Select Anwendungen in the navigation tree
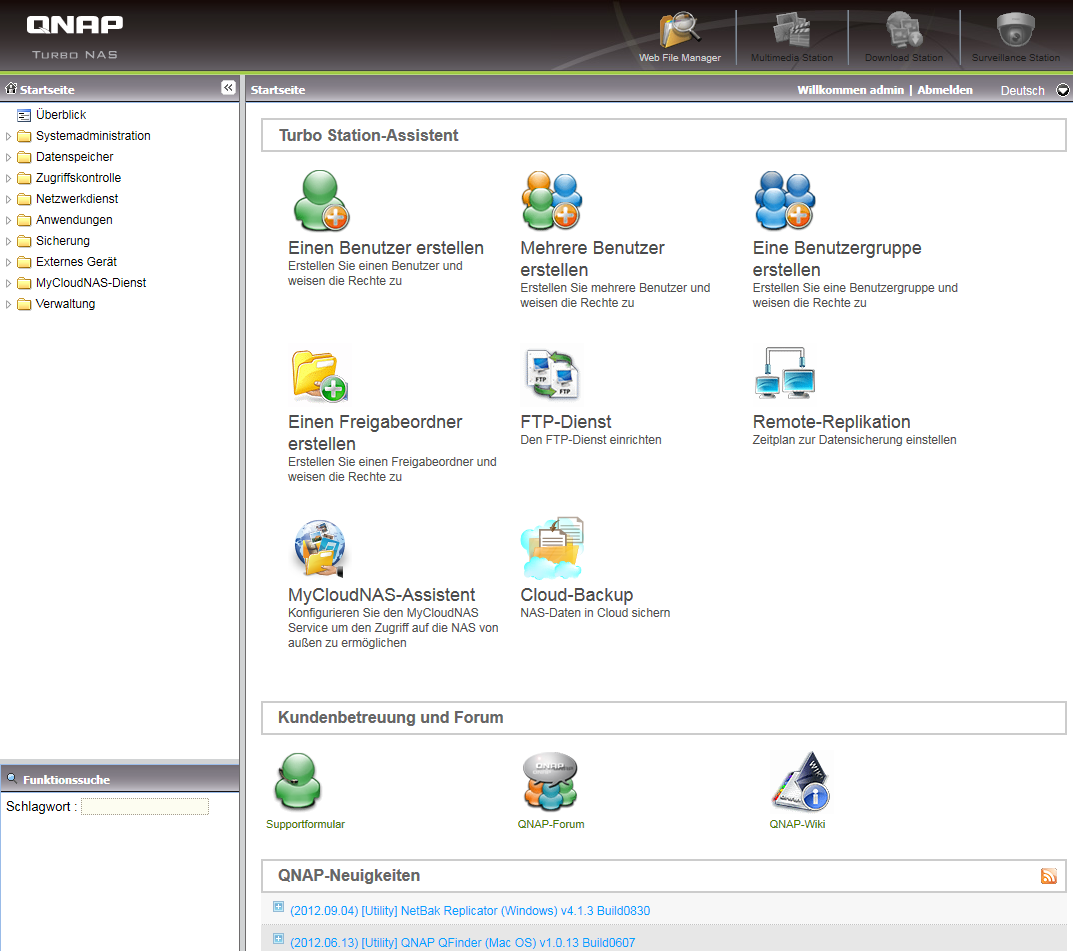 pos(74,220)
